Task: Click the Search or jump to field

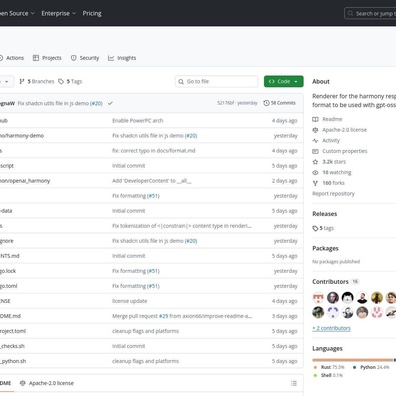Action: (371, 14)
